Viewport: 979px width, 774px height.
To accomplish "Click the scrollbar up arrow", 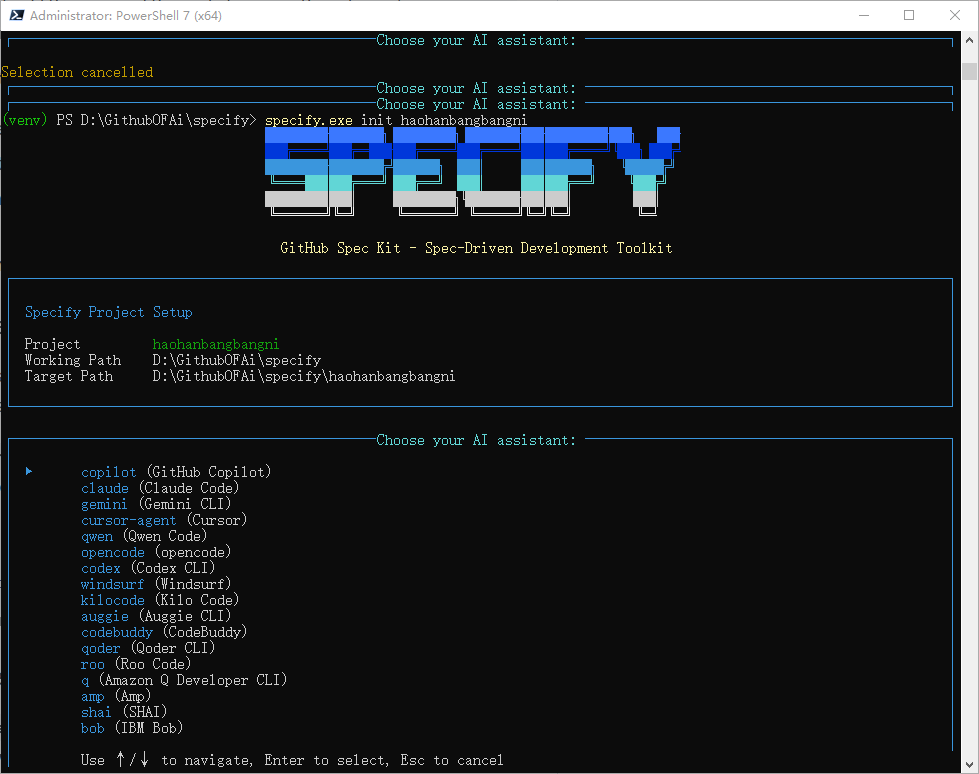I will [969, 41].
